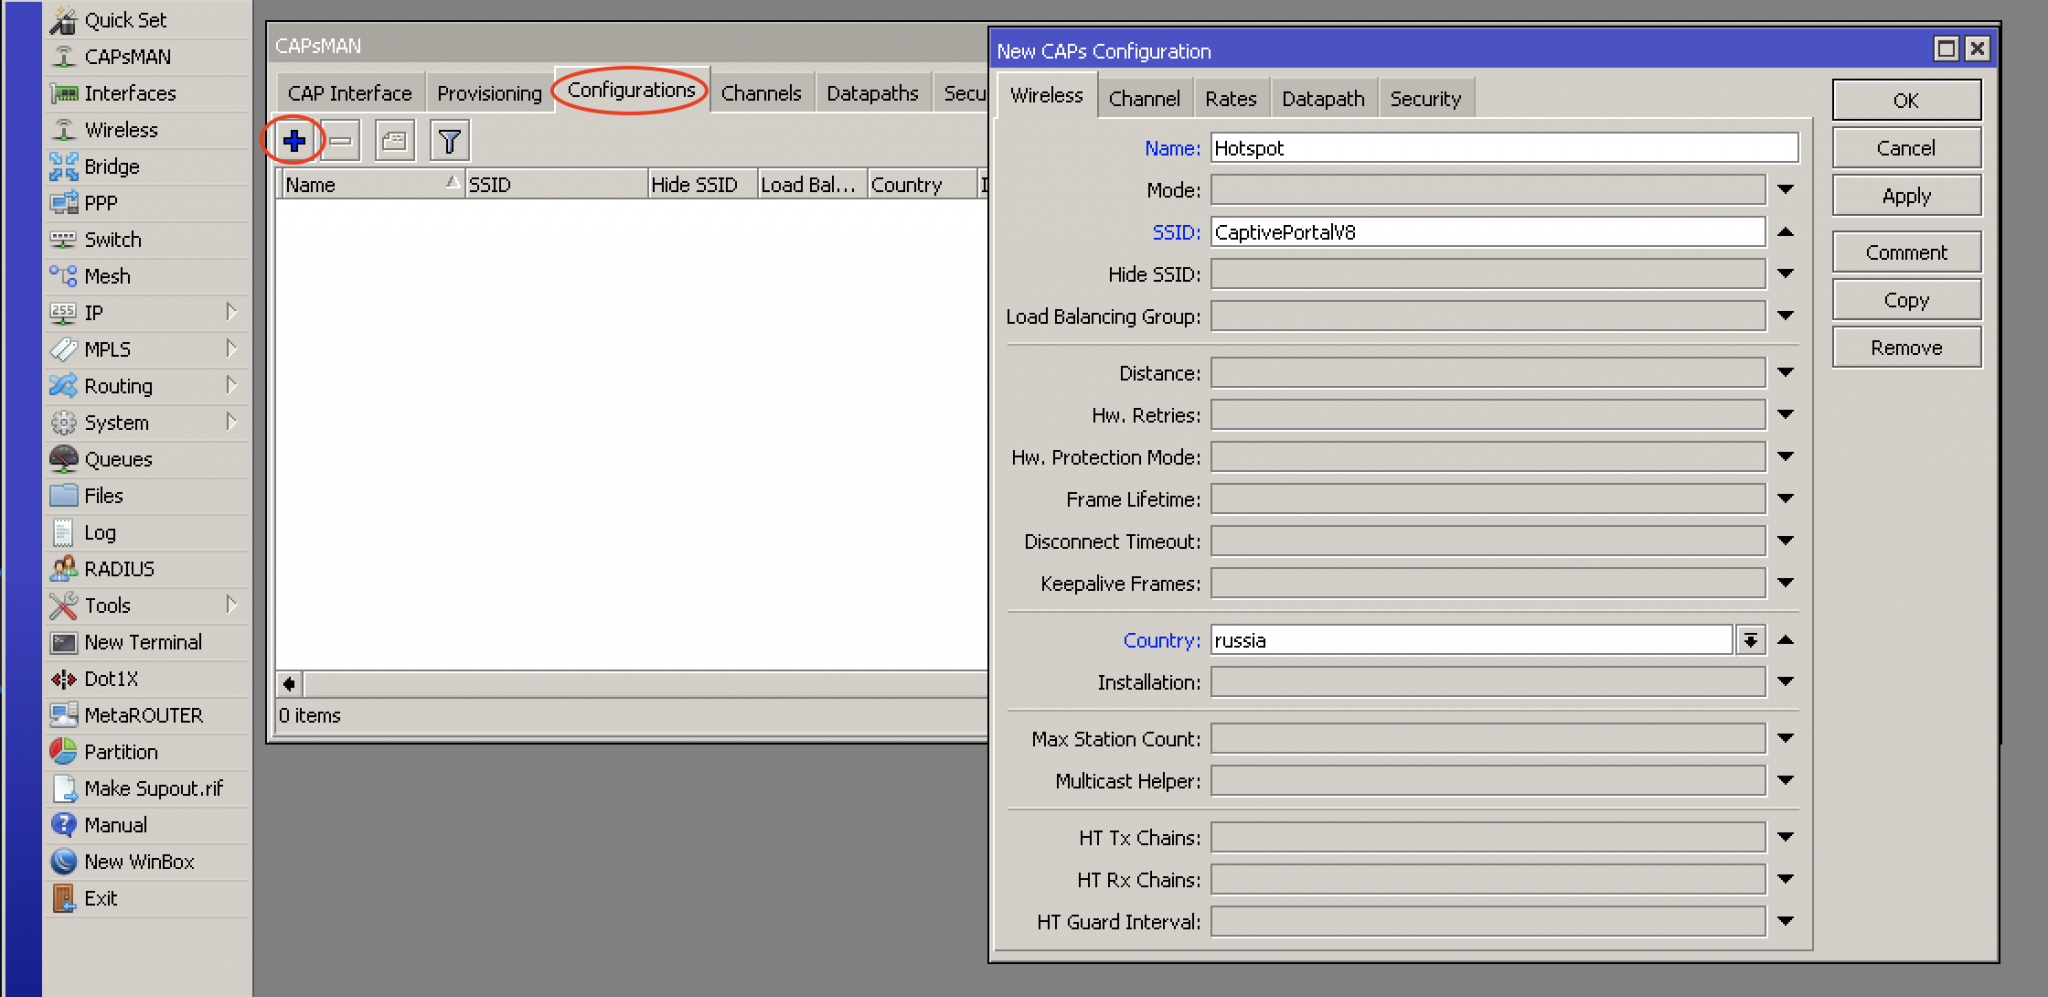Image resolution: width=2048 pixels, height=997 pixels.
Task: Open Queues in the sidebar
Action: (118, 459)
